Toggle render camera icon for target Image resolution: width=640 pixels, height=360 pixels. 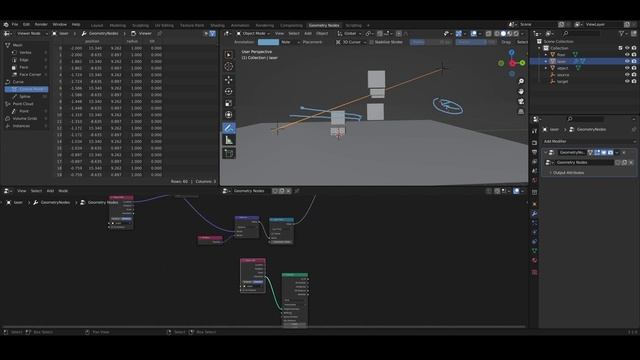click(x=634, y=81)
